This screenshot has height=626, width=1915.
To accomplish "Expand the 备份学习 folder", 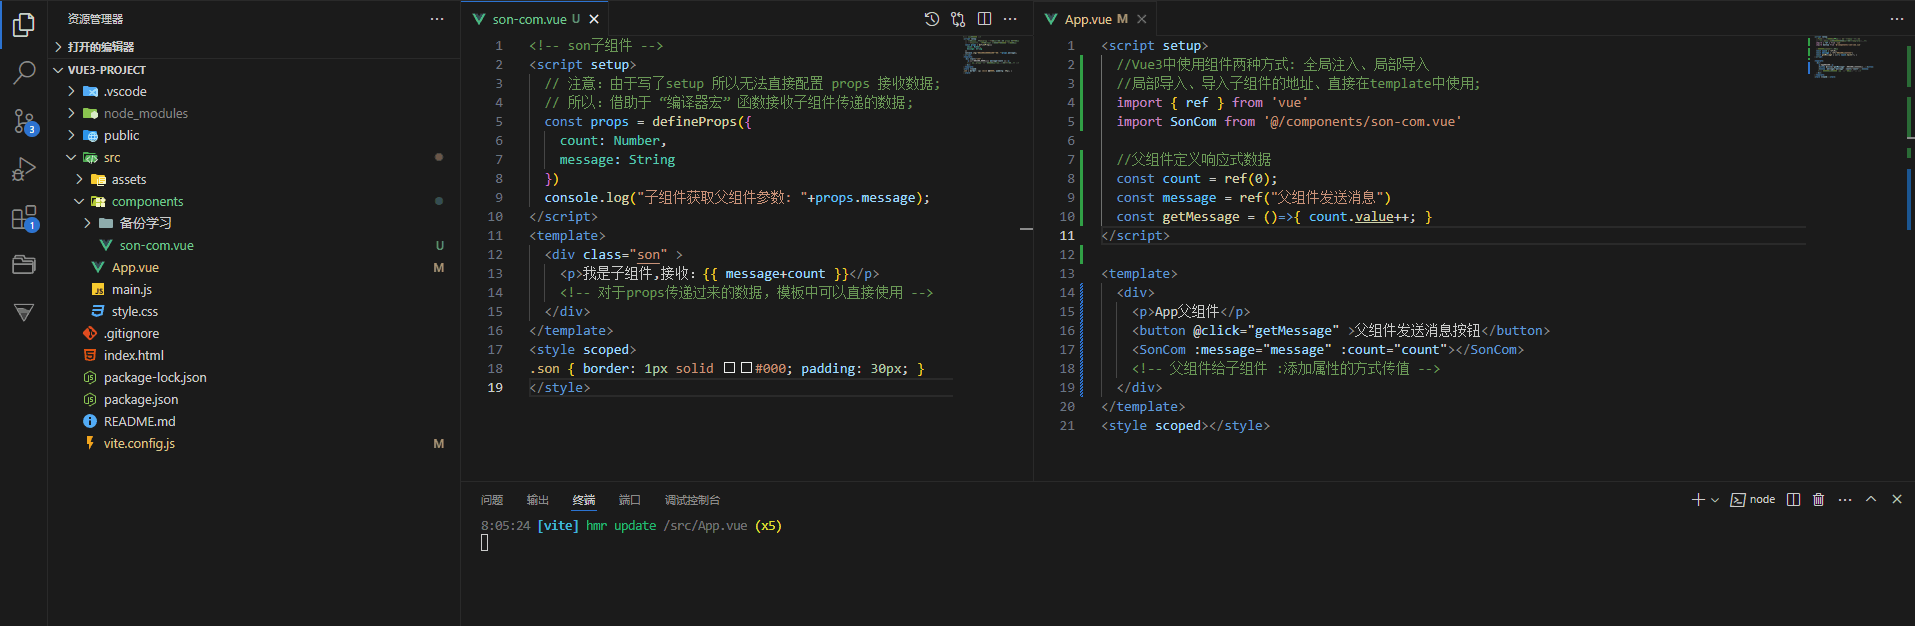I will 254,223.
